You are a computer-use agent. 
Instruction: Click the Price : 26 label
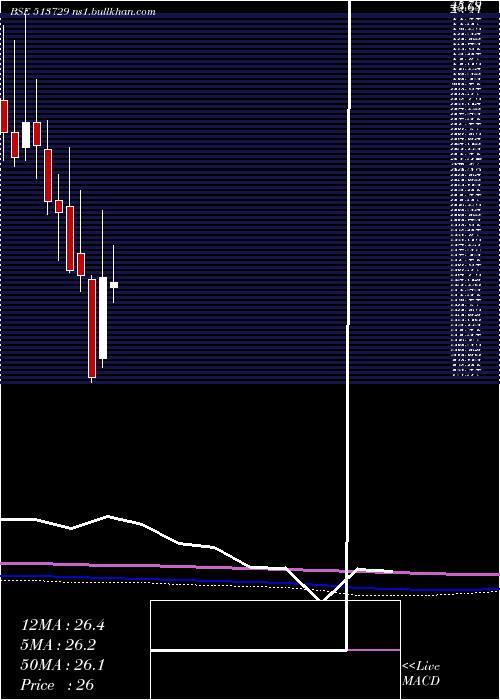point(57,685)
